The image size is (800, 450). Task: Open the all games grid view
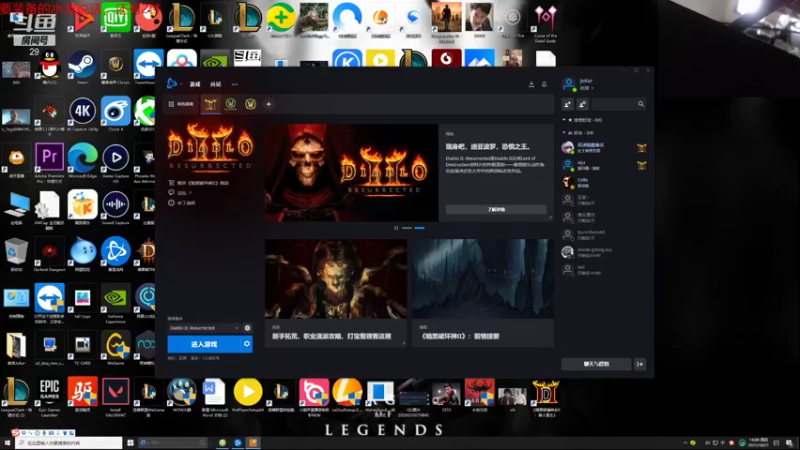(181, 104)
